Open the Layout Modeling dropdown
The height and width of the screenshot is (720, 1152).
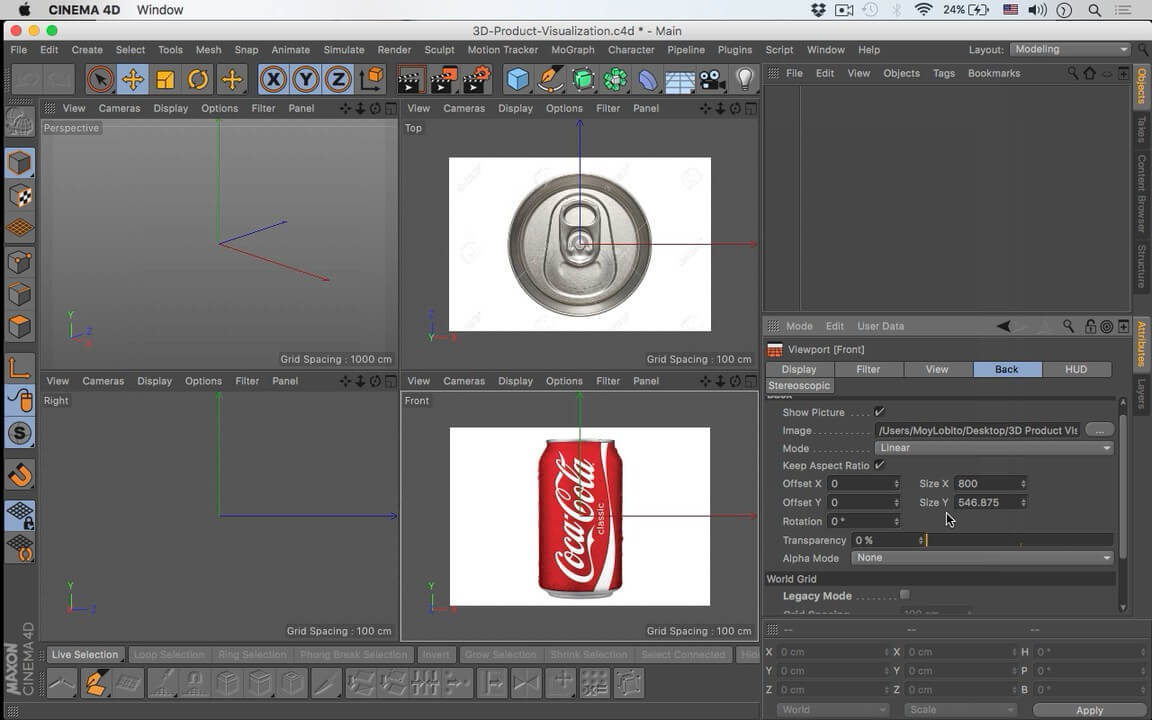click(1069, 49)
